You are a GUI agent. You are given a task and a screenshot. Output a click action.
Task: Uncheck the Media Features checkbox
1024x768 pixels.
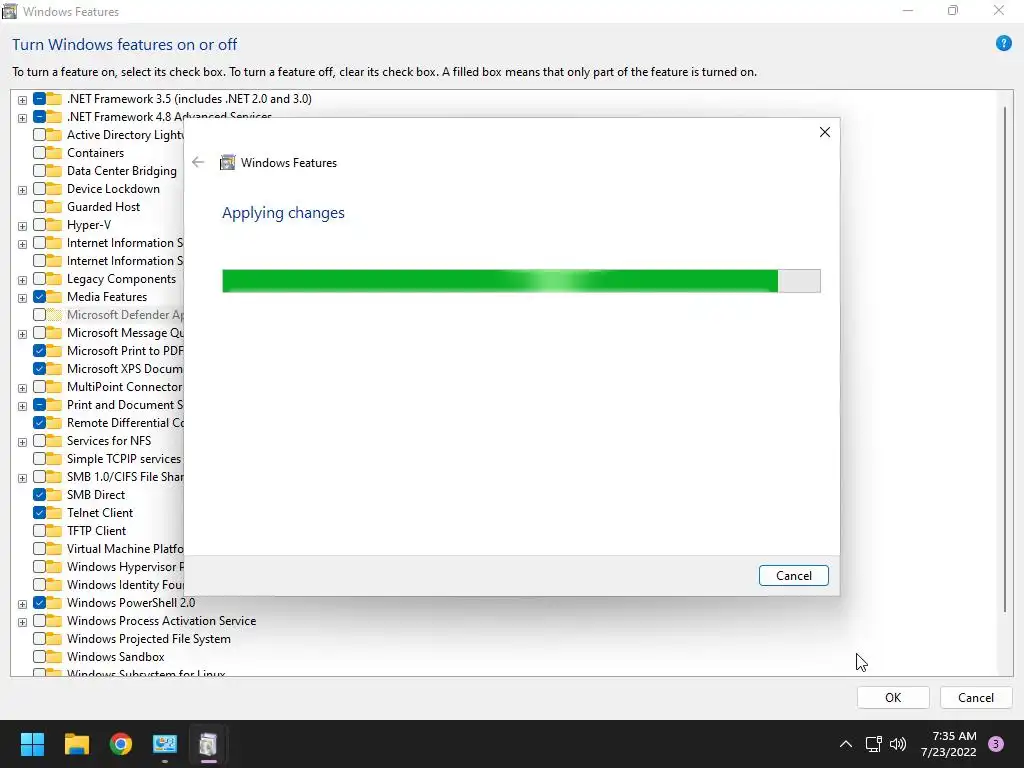pyautogui.click(x=39, y=296)
